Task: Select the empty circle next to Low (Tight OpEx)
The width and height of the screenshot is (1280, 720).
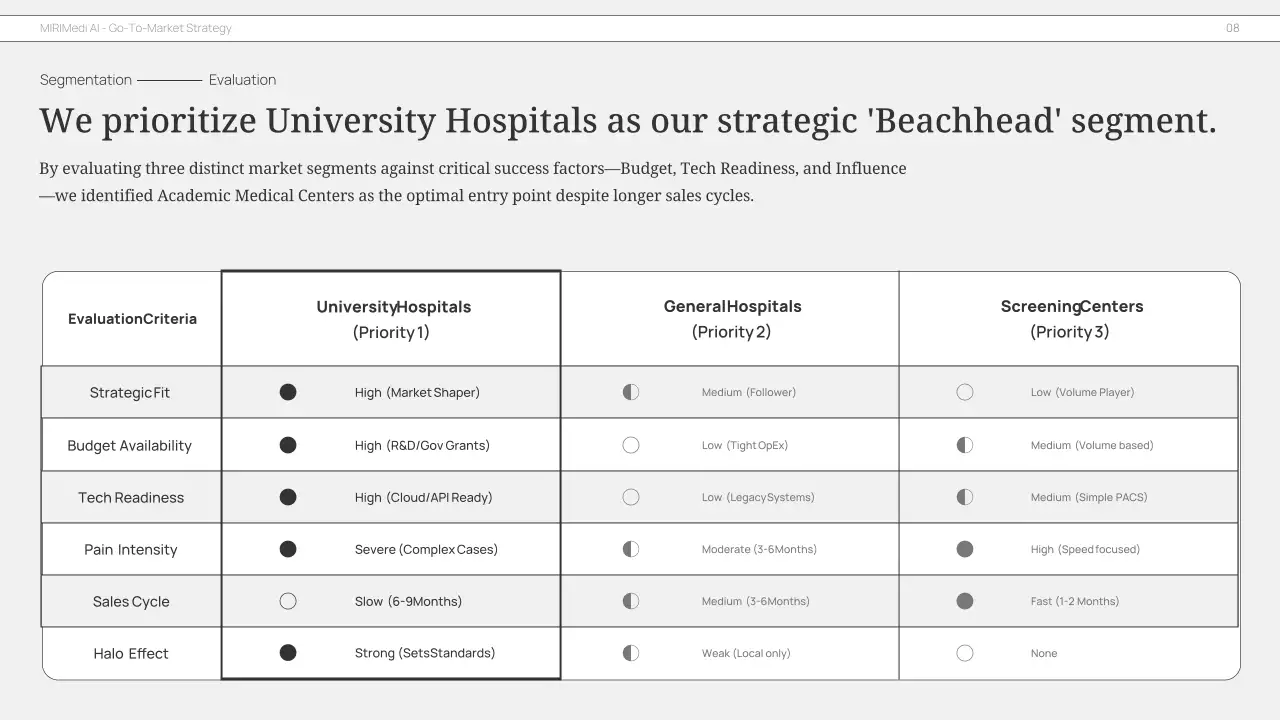Action: coord(631,445)
